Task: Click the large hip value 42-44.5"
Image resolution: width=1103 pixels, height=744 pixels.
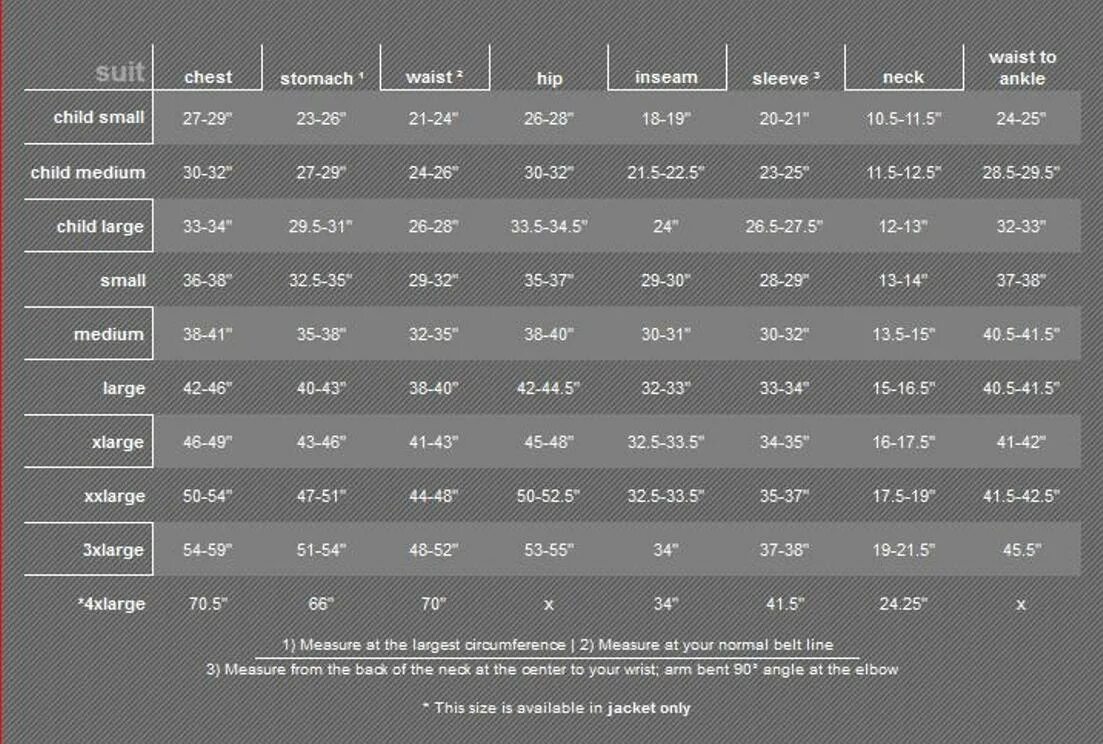Action: tap(549, 388)
